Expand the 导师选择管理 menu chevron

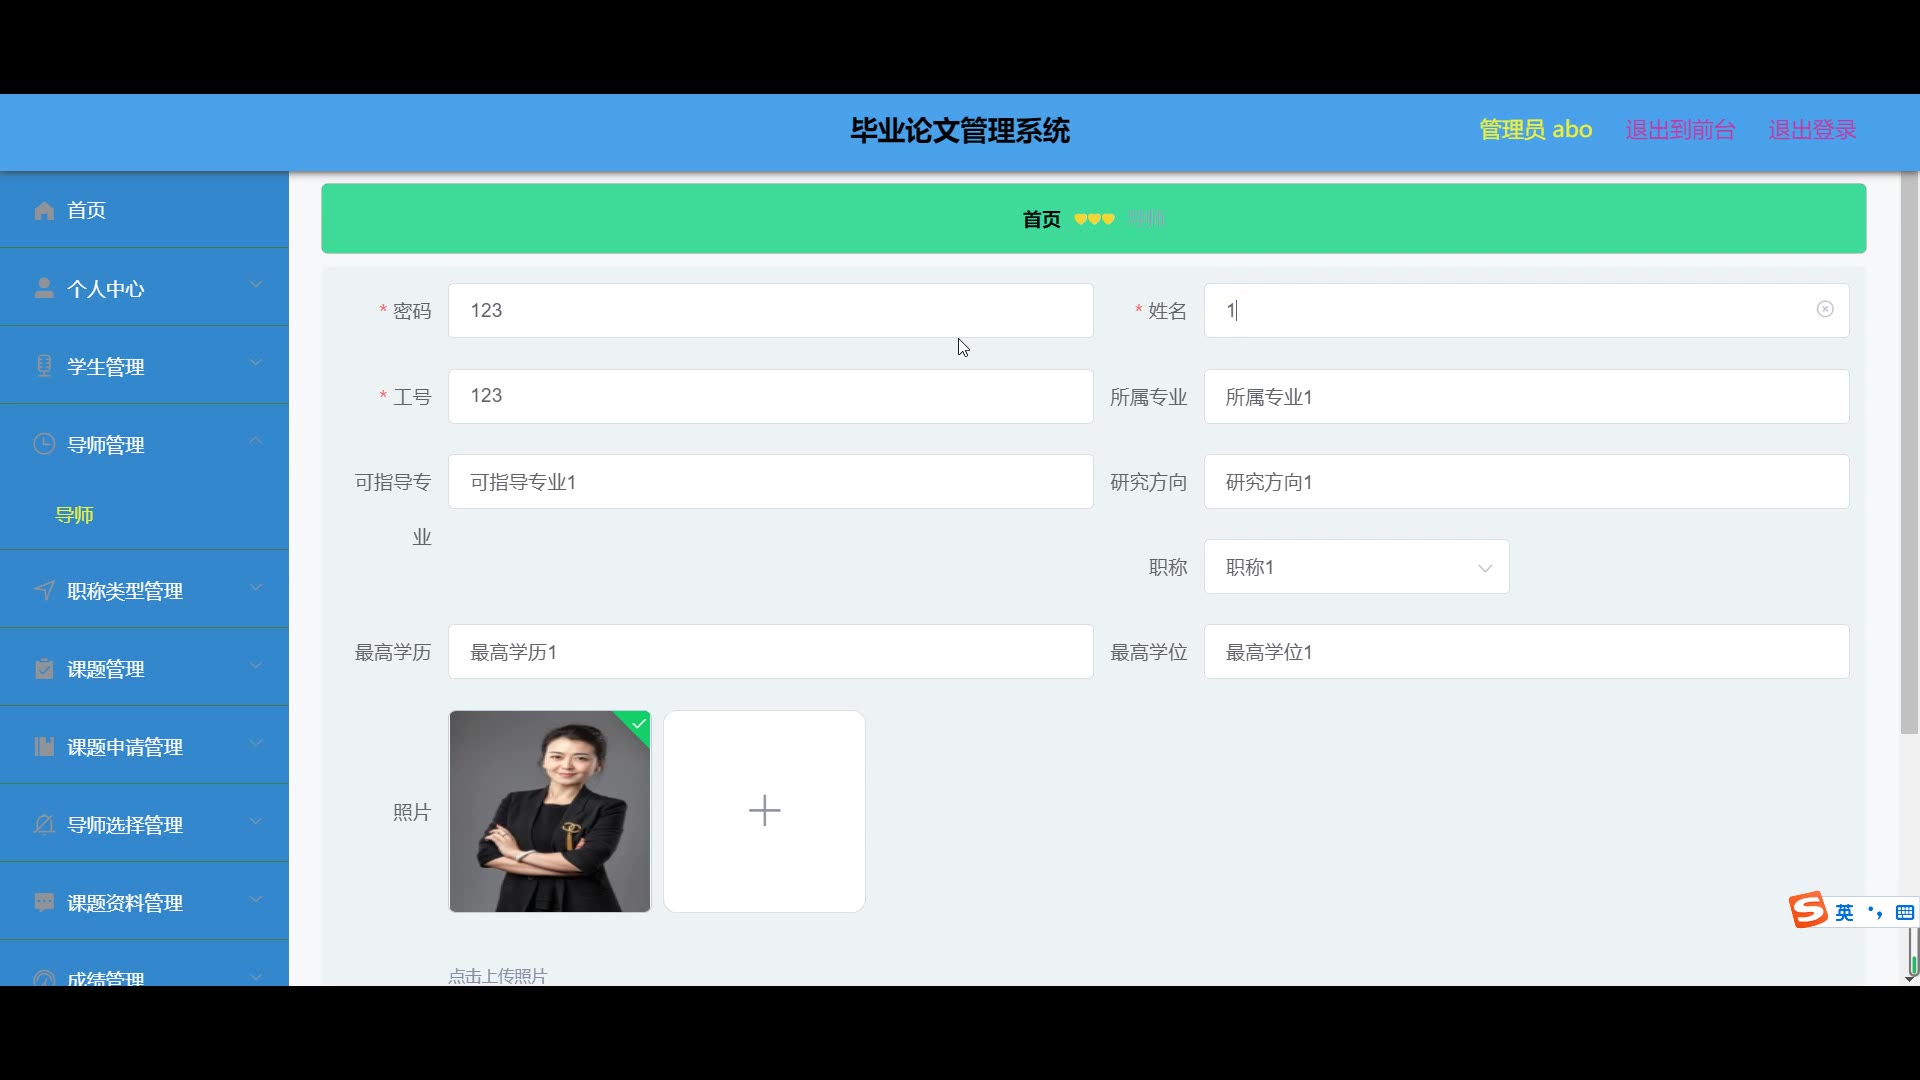pyautogui.click(x=256, y=821)
